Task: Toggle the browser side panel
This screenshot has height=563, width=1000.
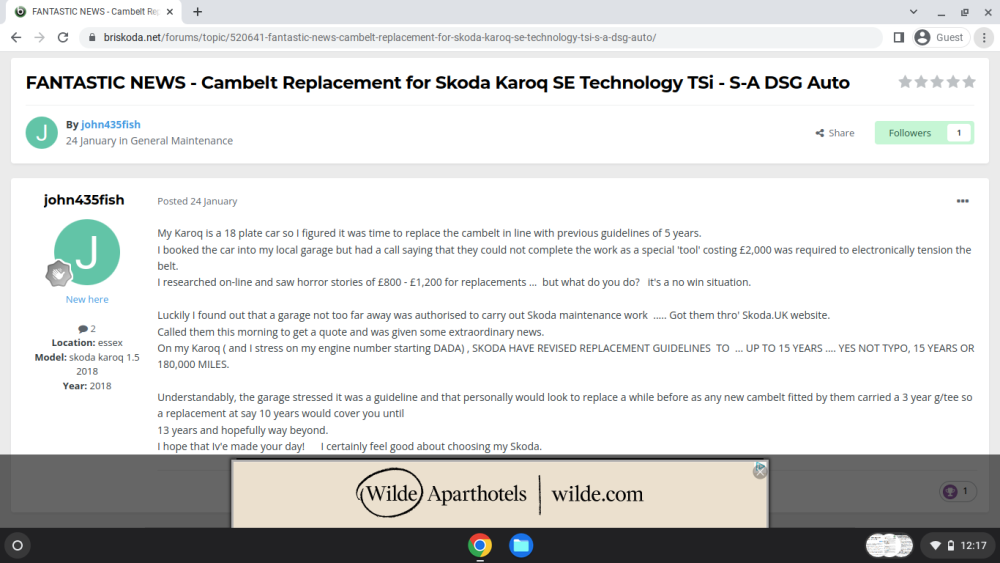Action: tap(899, 38)
